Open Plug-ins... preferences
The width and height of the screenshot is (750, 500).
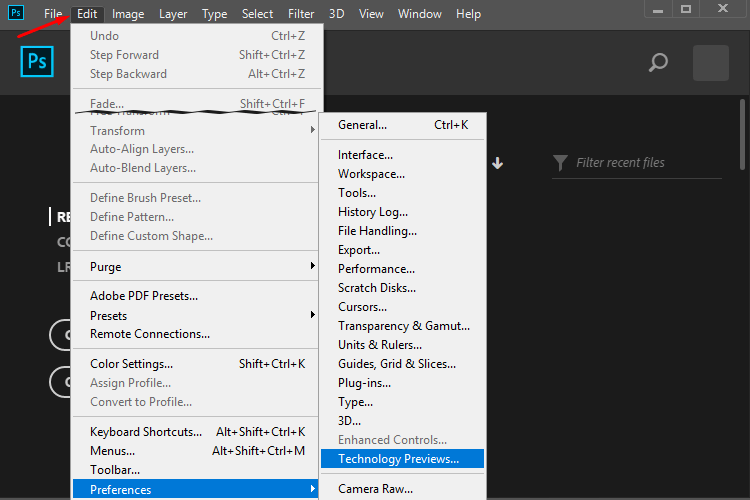pyautogui.click(x=402, y=383)
